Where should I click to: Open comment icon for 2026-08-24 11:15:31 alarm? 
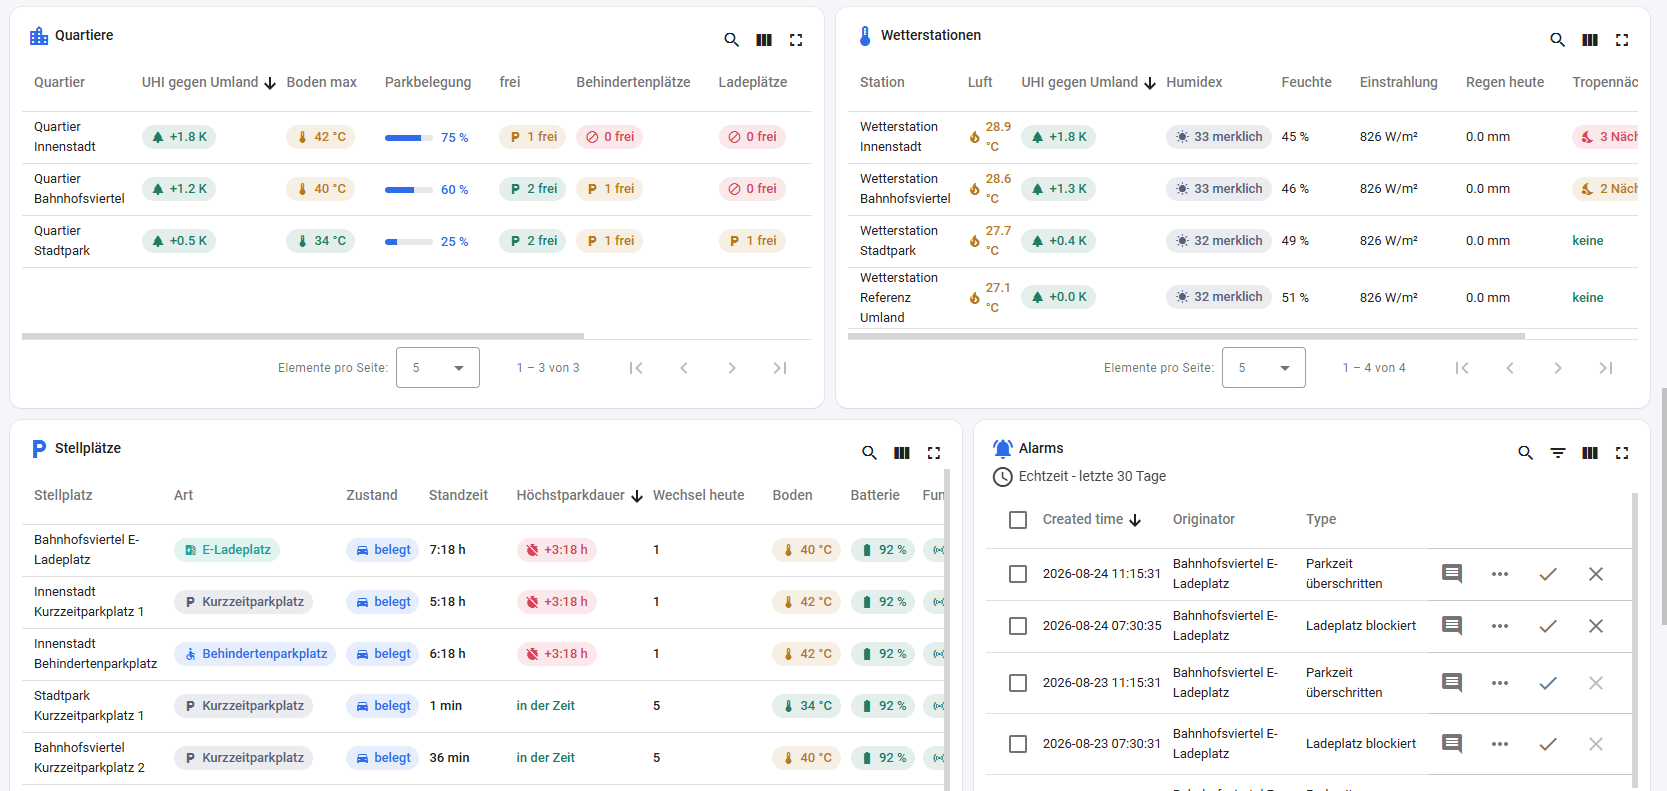(x=1452, y=574)
